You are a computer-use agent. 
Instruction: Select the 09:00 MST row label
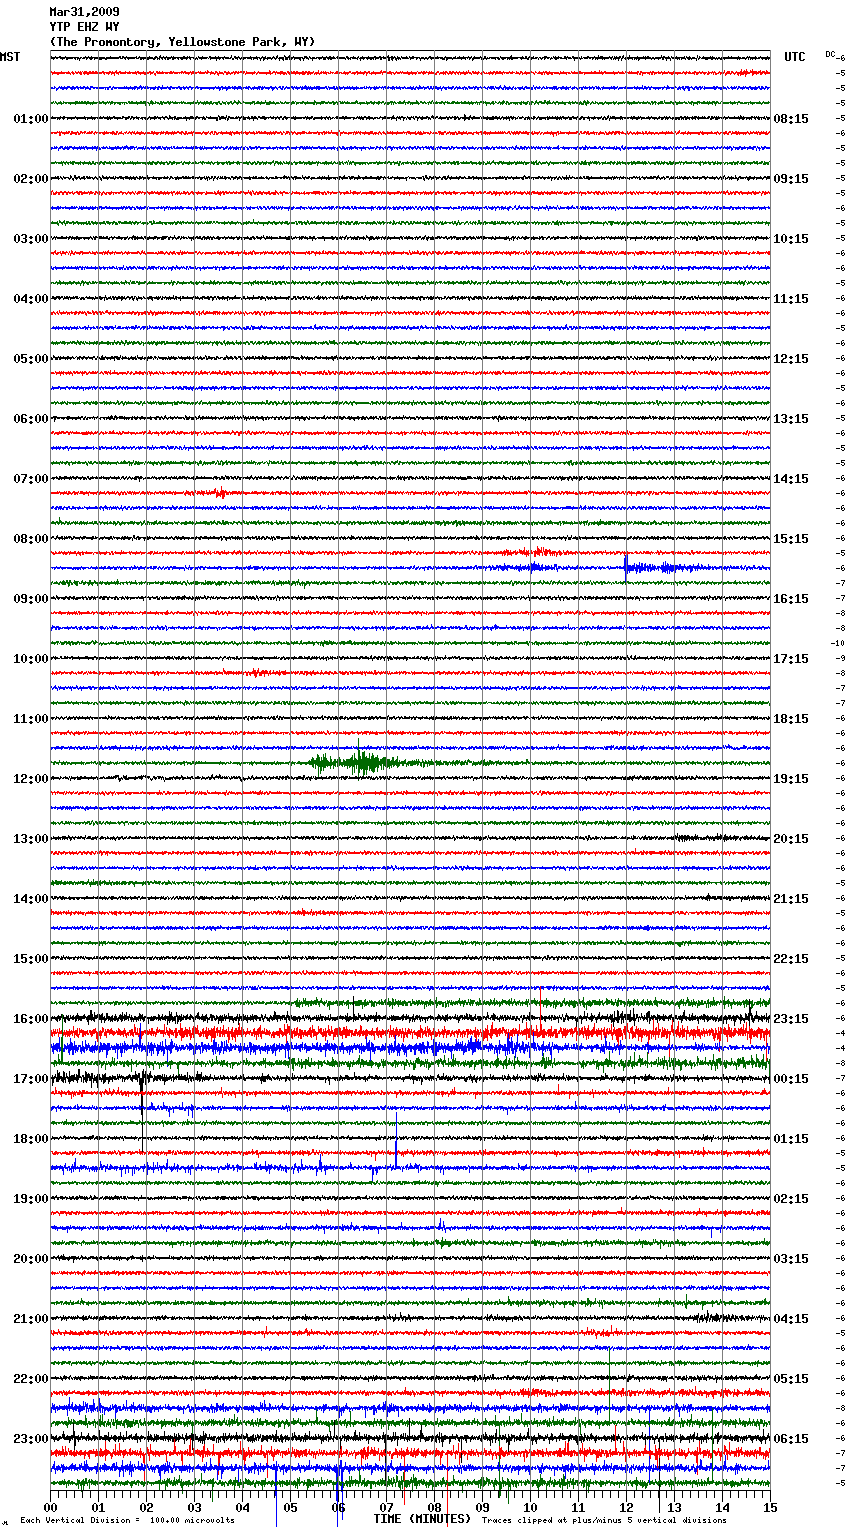tap(31, 599)
